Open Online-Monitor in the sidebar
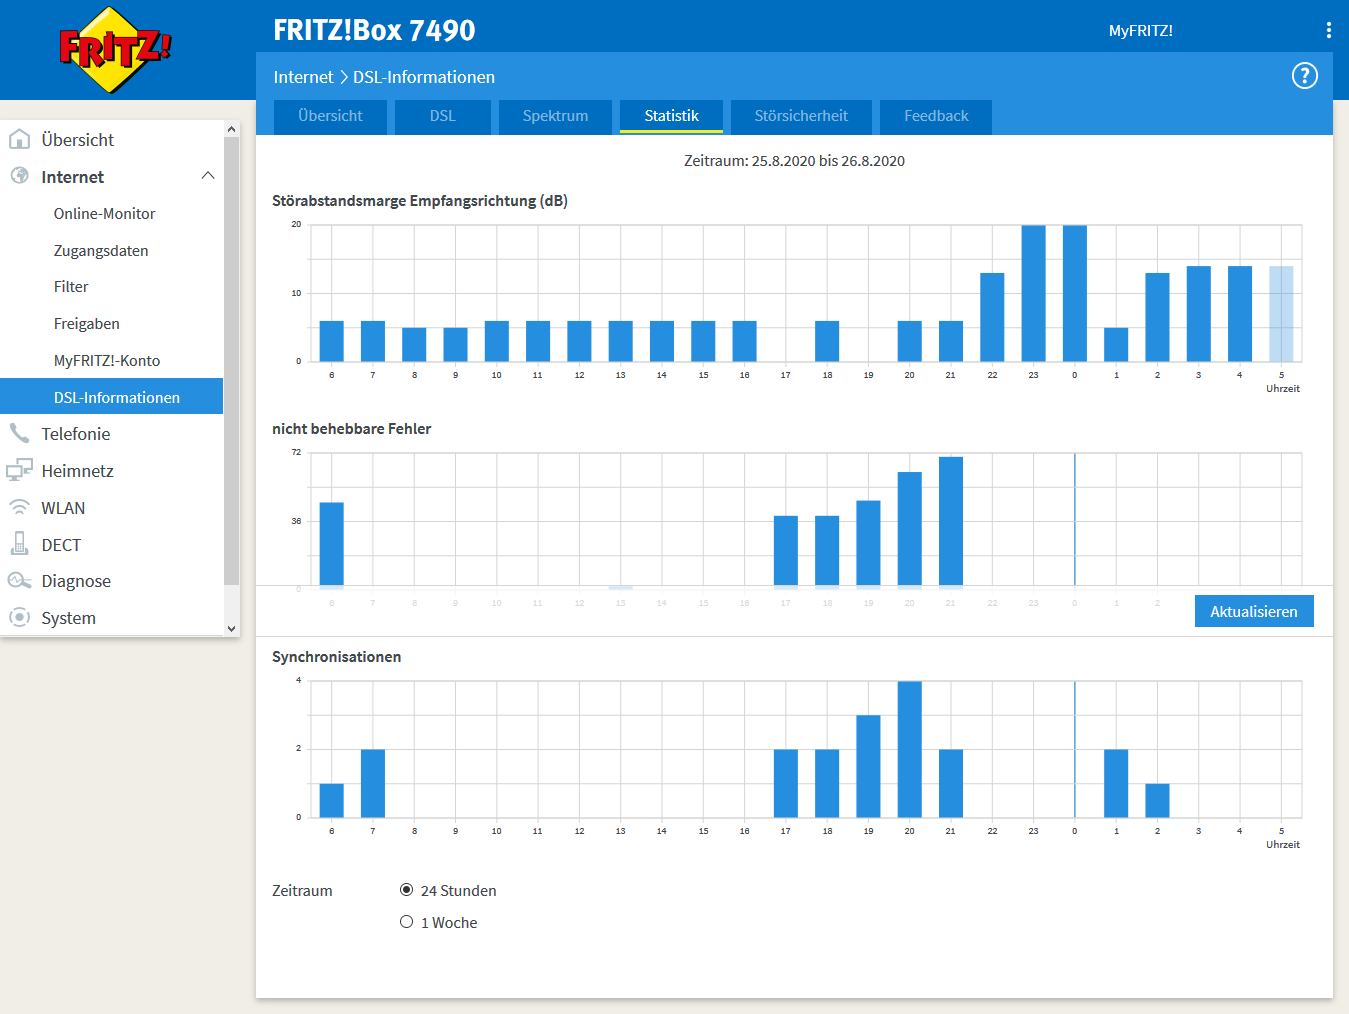The height and width of the screenshot is (1014, 1349). [104, 214]
